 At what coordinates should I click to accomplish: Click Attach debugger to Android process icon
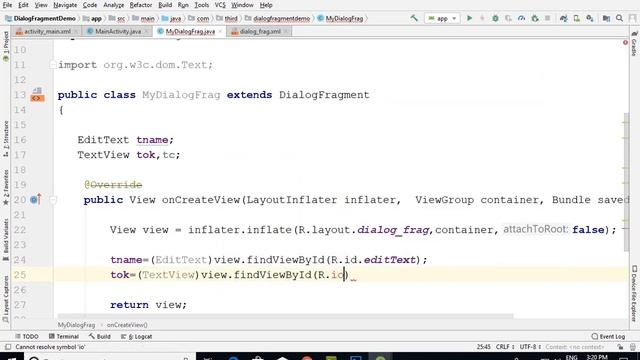coord(535,18)
